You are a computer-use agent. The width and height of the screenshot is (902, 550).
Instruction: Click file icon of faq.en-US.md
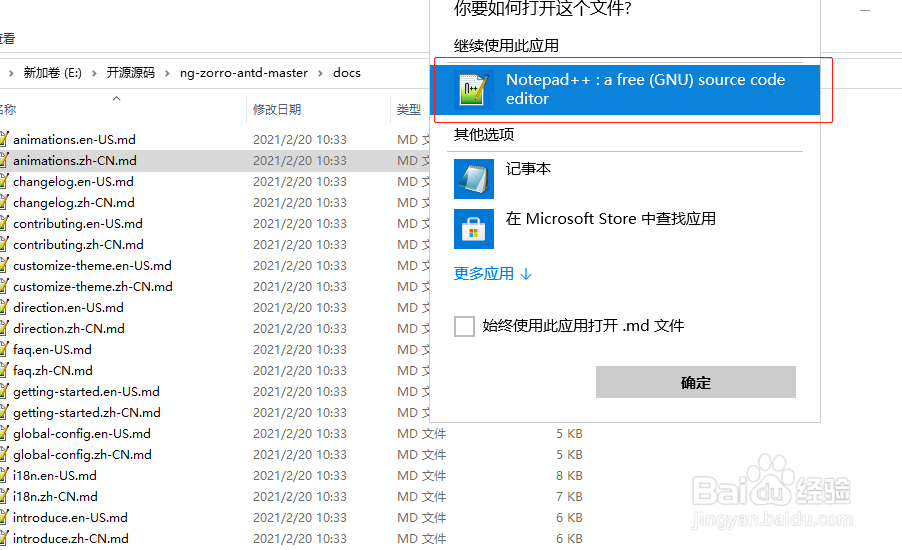4,349
